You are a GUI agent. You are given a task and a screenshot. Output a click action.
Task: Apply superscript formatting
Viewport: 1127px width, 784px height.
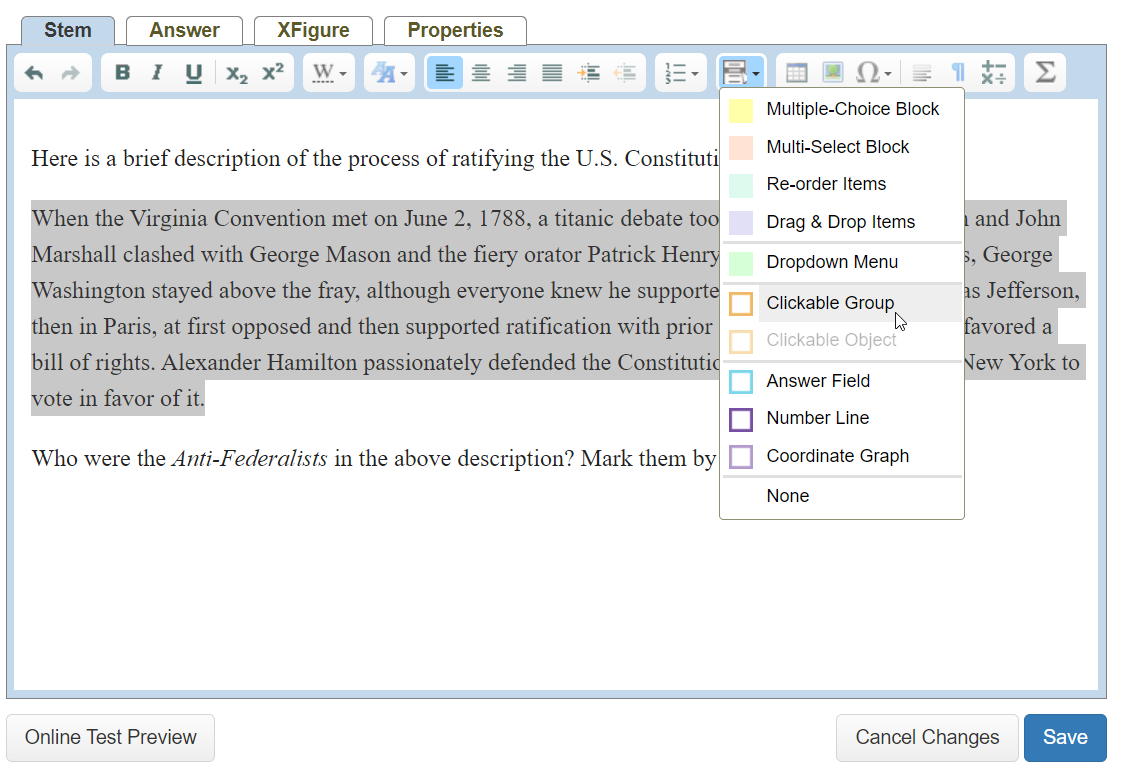click(x=273, y=73)
